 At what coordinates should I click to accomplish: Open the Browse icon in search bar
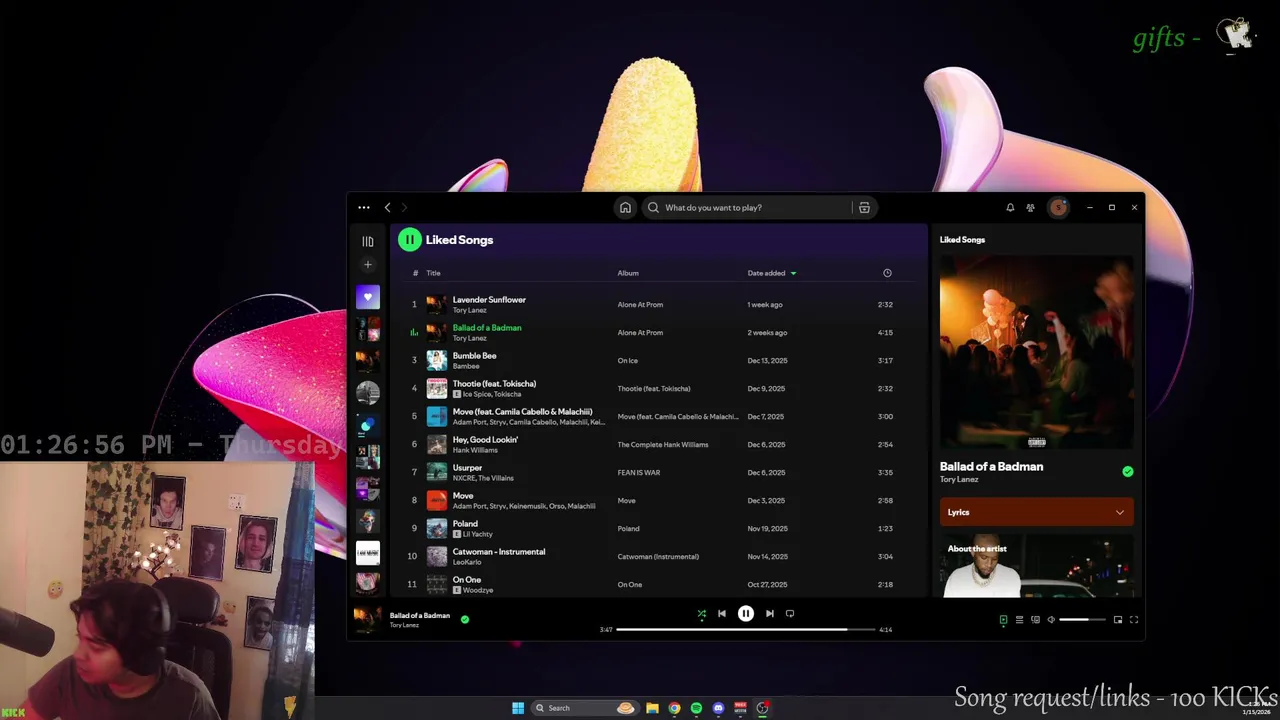click(864, 207)
